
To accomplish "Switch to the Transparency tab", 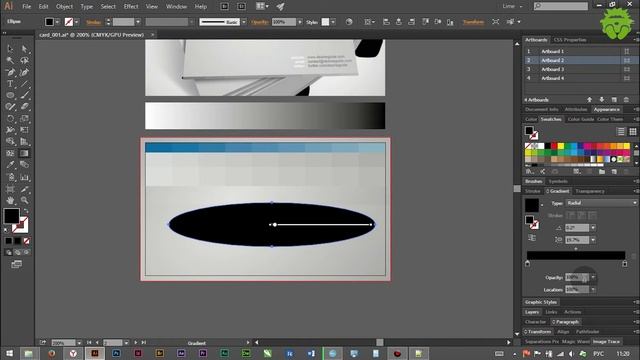I will point(589,191).
